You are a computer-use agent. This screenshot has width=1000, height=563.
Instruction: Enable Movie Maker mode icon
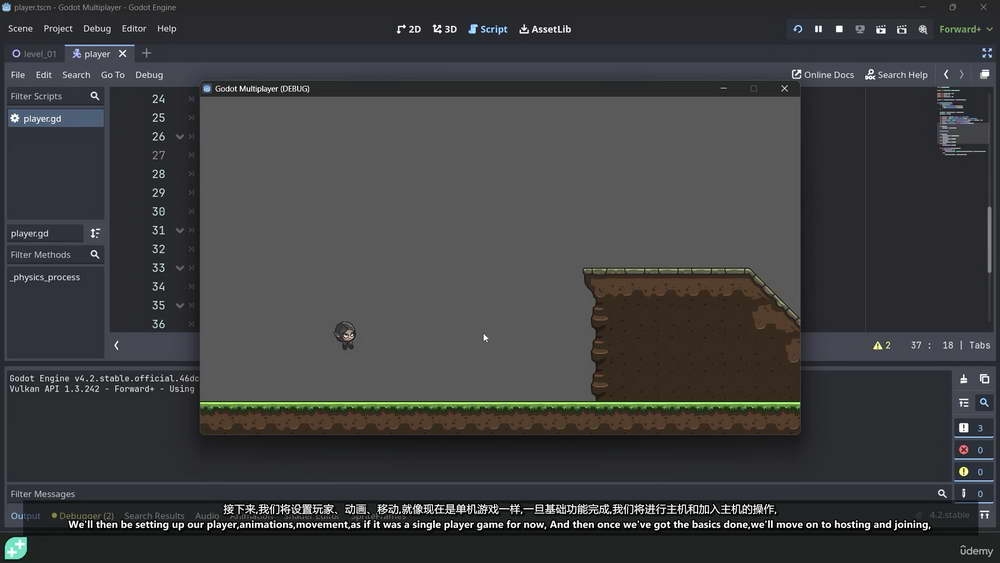tap(923, 29)
